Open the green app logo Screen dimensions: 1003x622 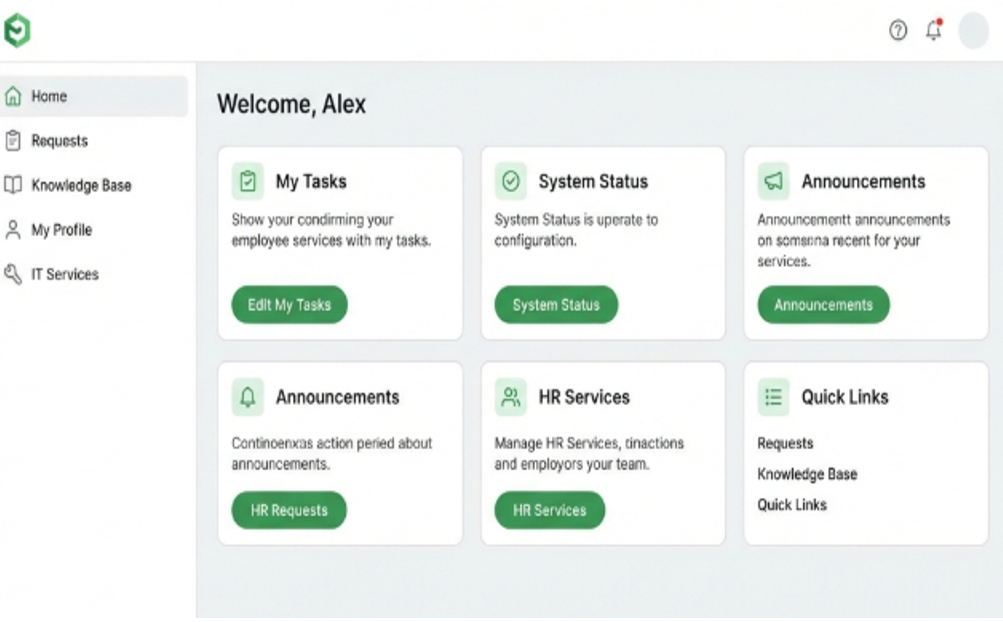pos(18,30)
